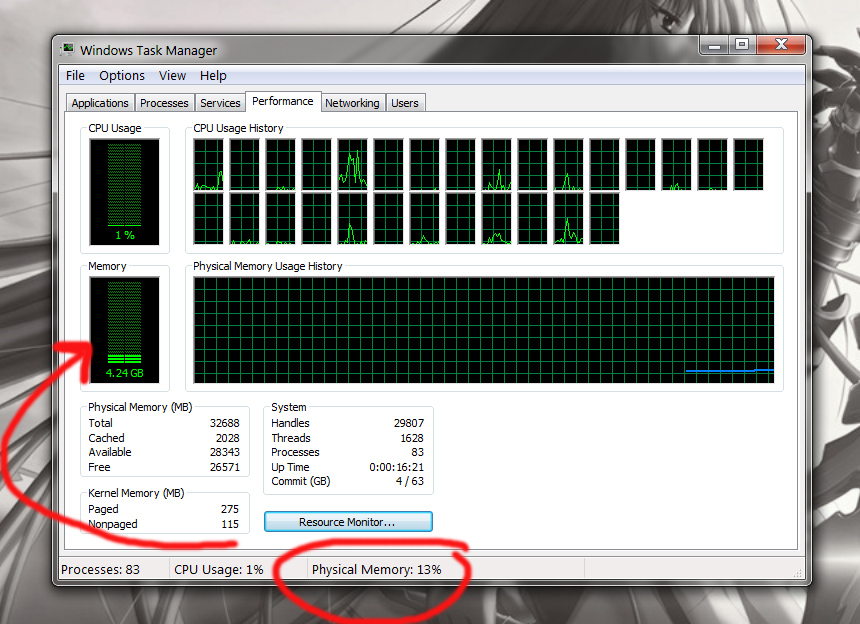The width and height of the screenshot is (860, 624).
Task: Click 'CPU Usage: 1%' in the status bar
Action: pos(219,570)
